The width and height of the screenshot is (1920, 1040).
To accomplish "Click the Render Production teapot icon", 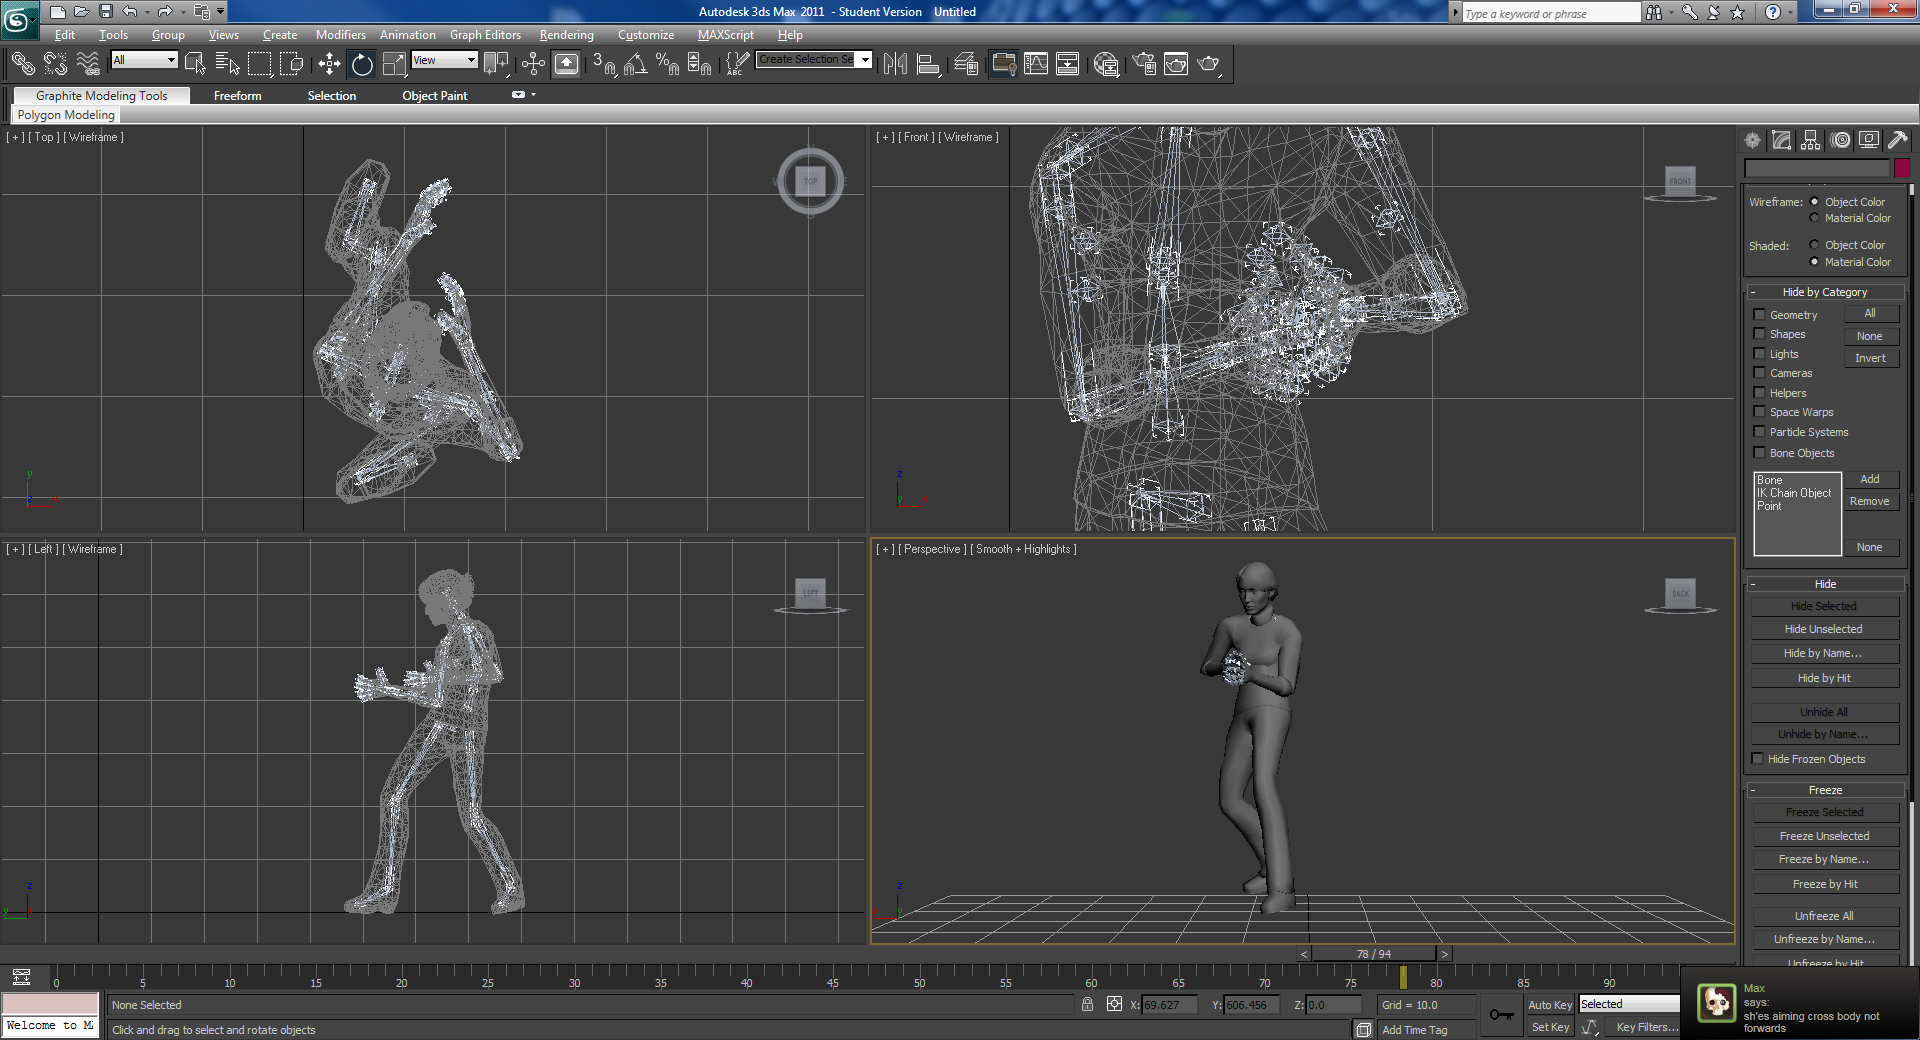I will coord(1209,65).
